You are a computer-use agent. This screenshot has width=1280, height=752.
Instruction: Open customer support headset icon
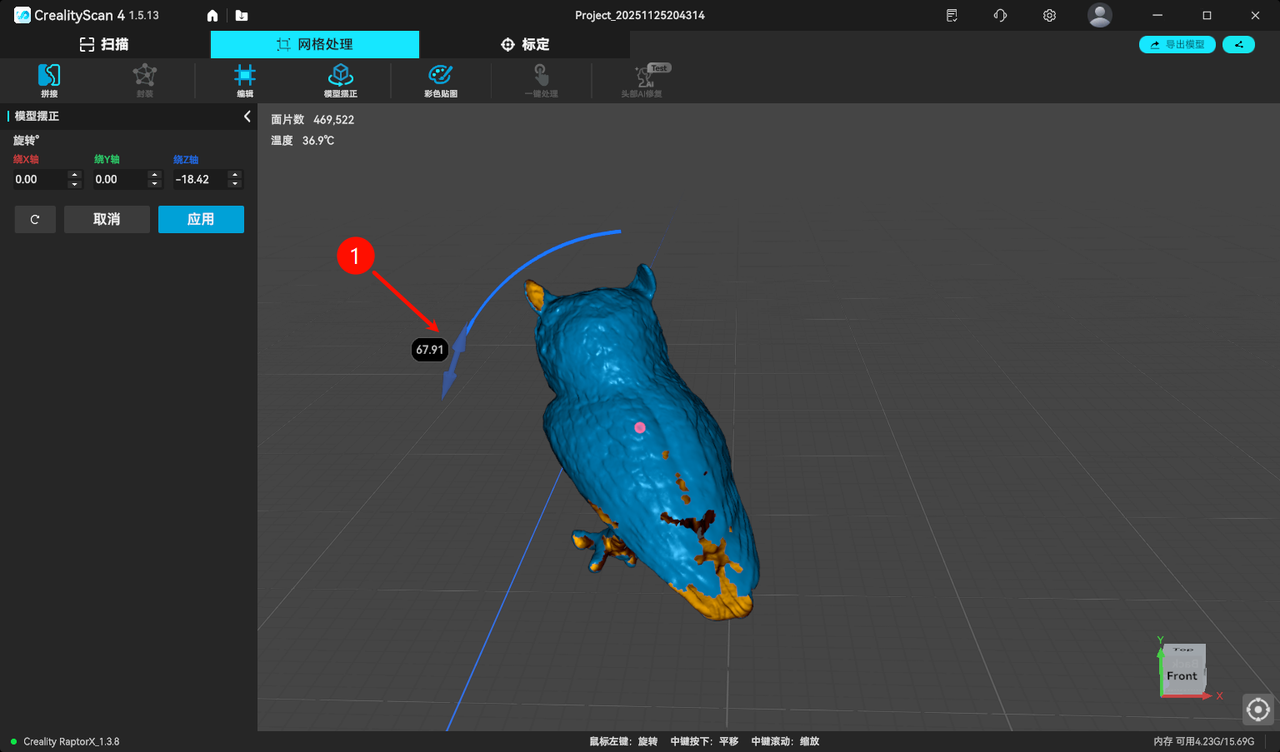(1000, 16)
